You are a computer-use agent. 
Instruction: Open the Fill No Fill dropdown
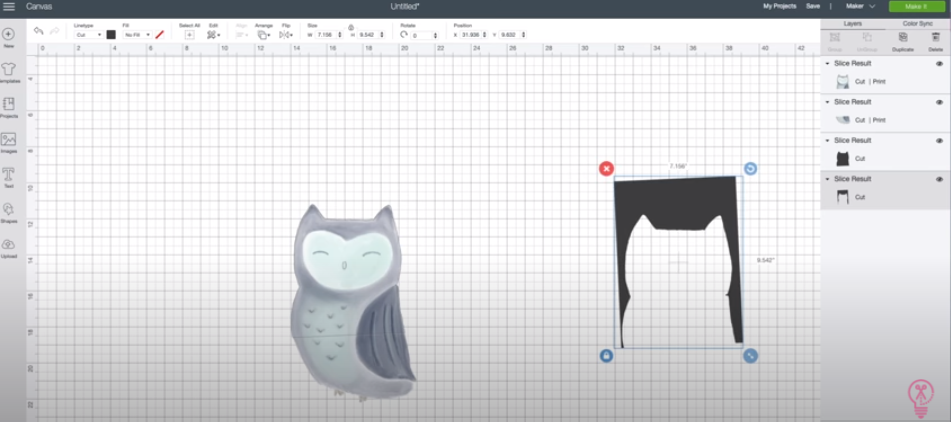coord(137,35)
